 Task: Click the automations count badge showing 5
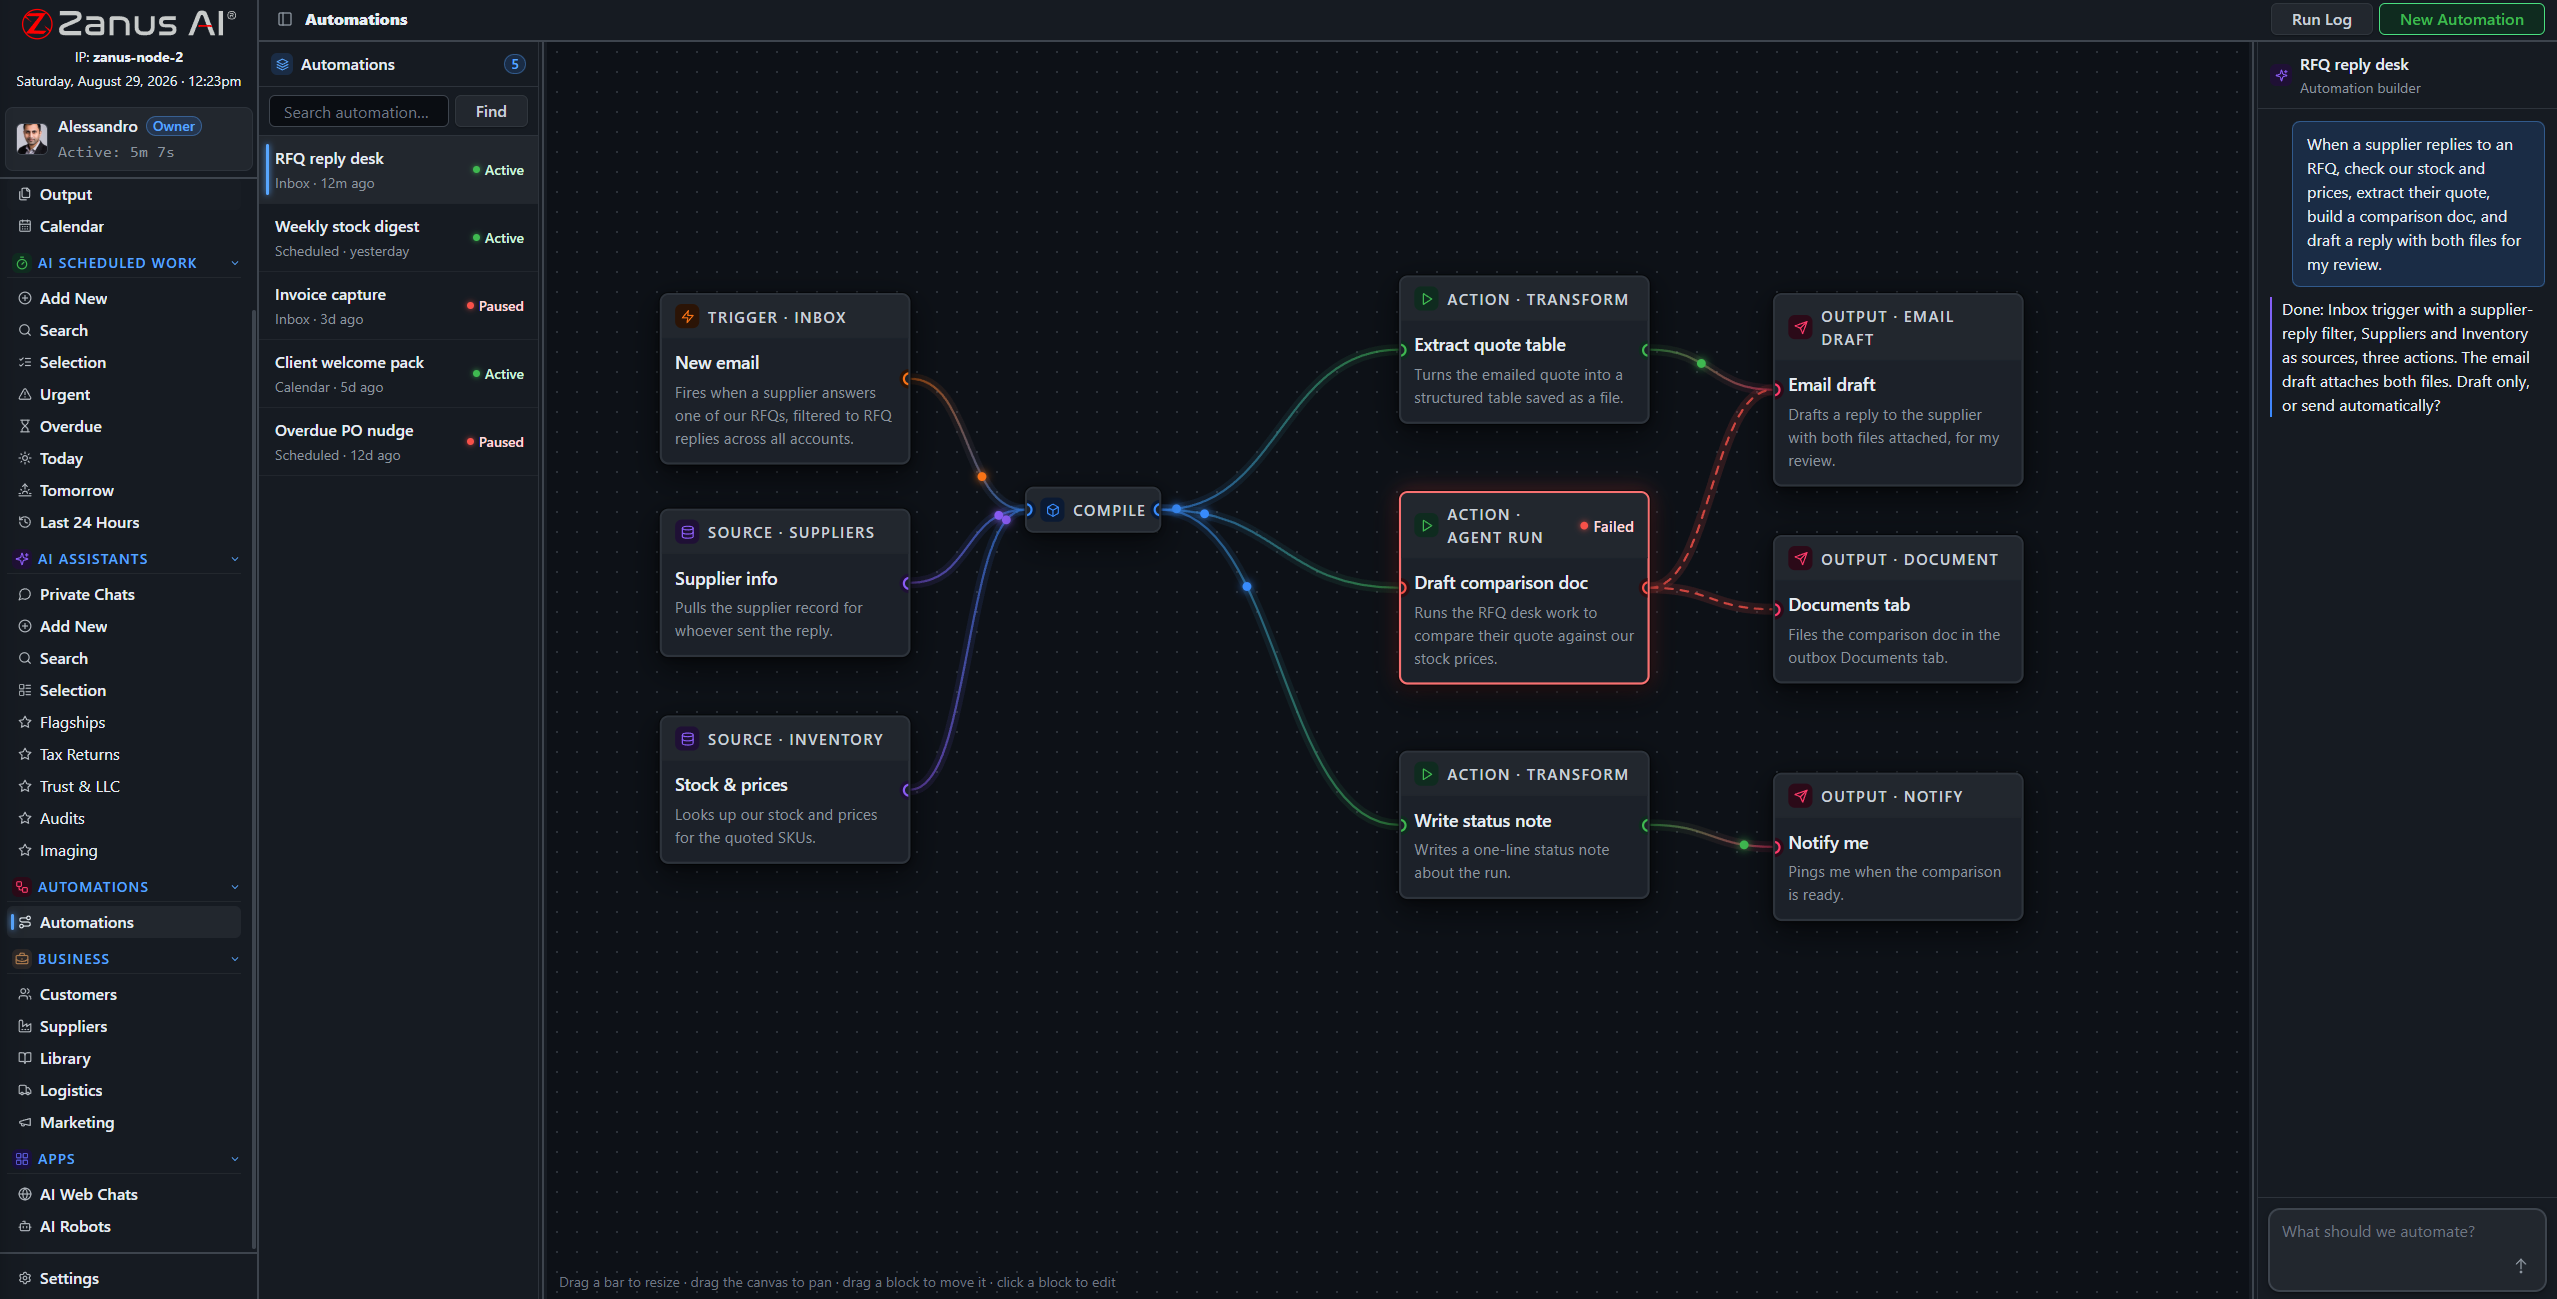tap(515, 64)
